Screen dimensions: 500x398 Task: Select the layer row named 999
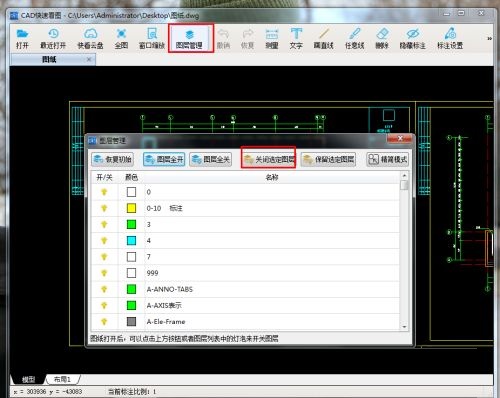pyautogui.click(x=246, y=273)
